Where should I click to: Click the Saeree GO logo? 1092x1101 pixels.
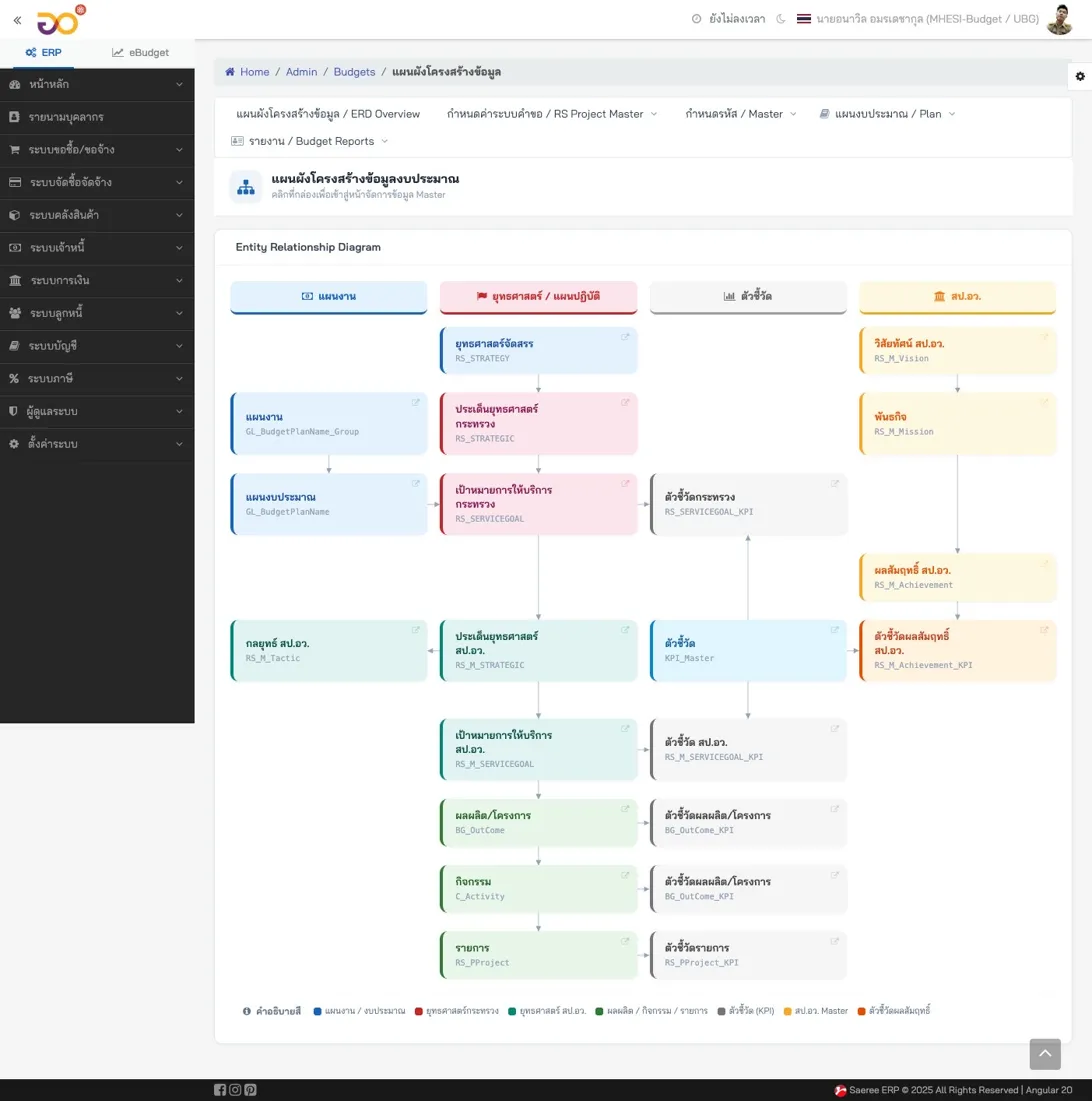[60, 20]
